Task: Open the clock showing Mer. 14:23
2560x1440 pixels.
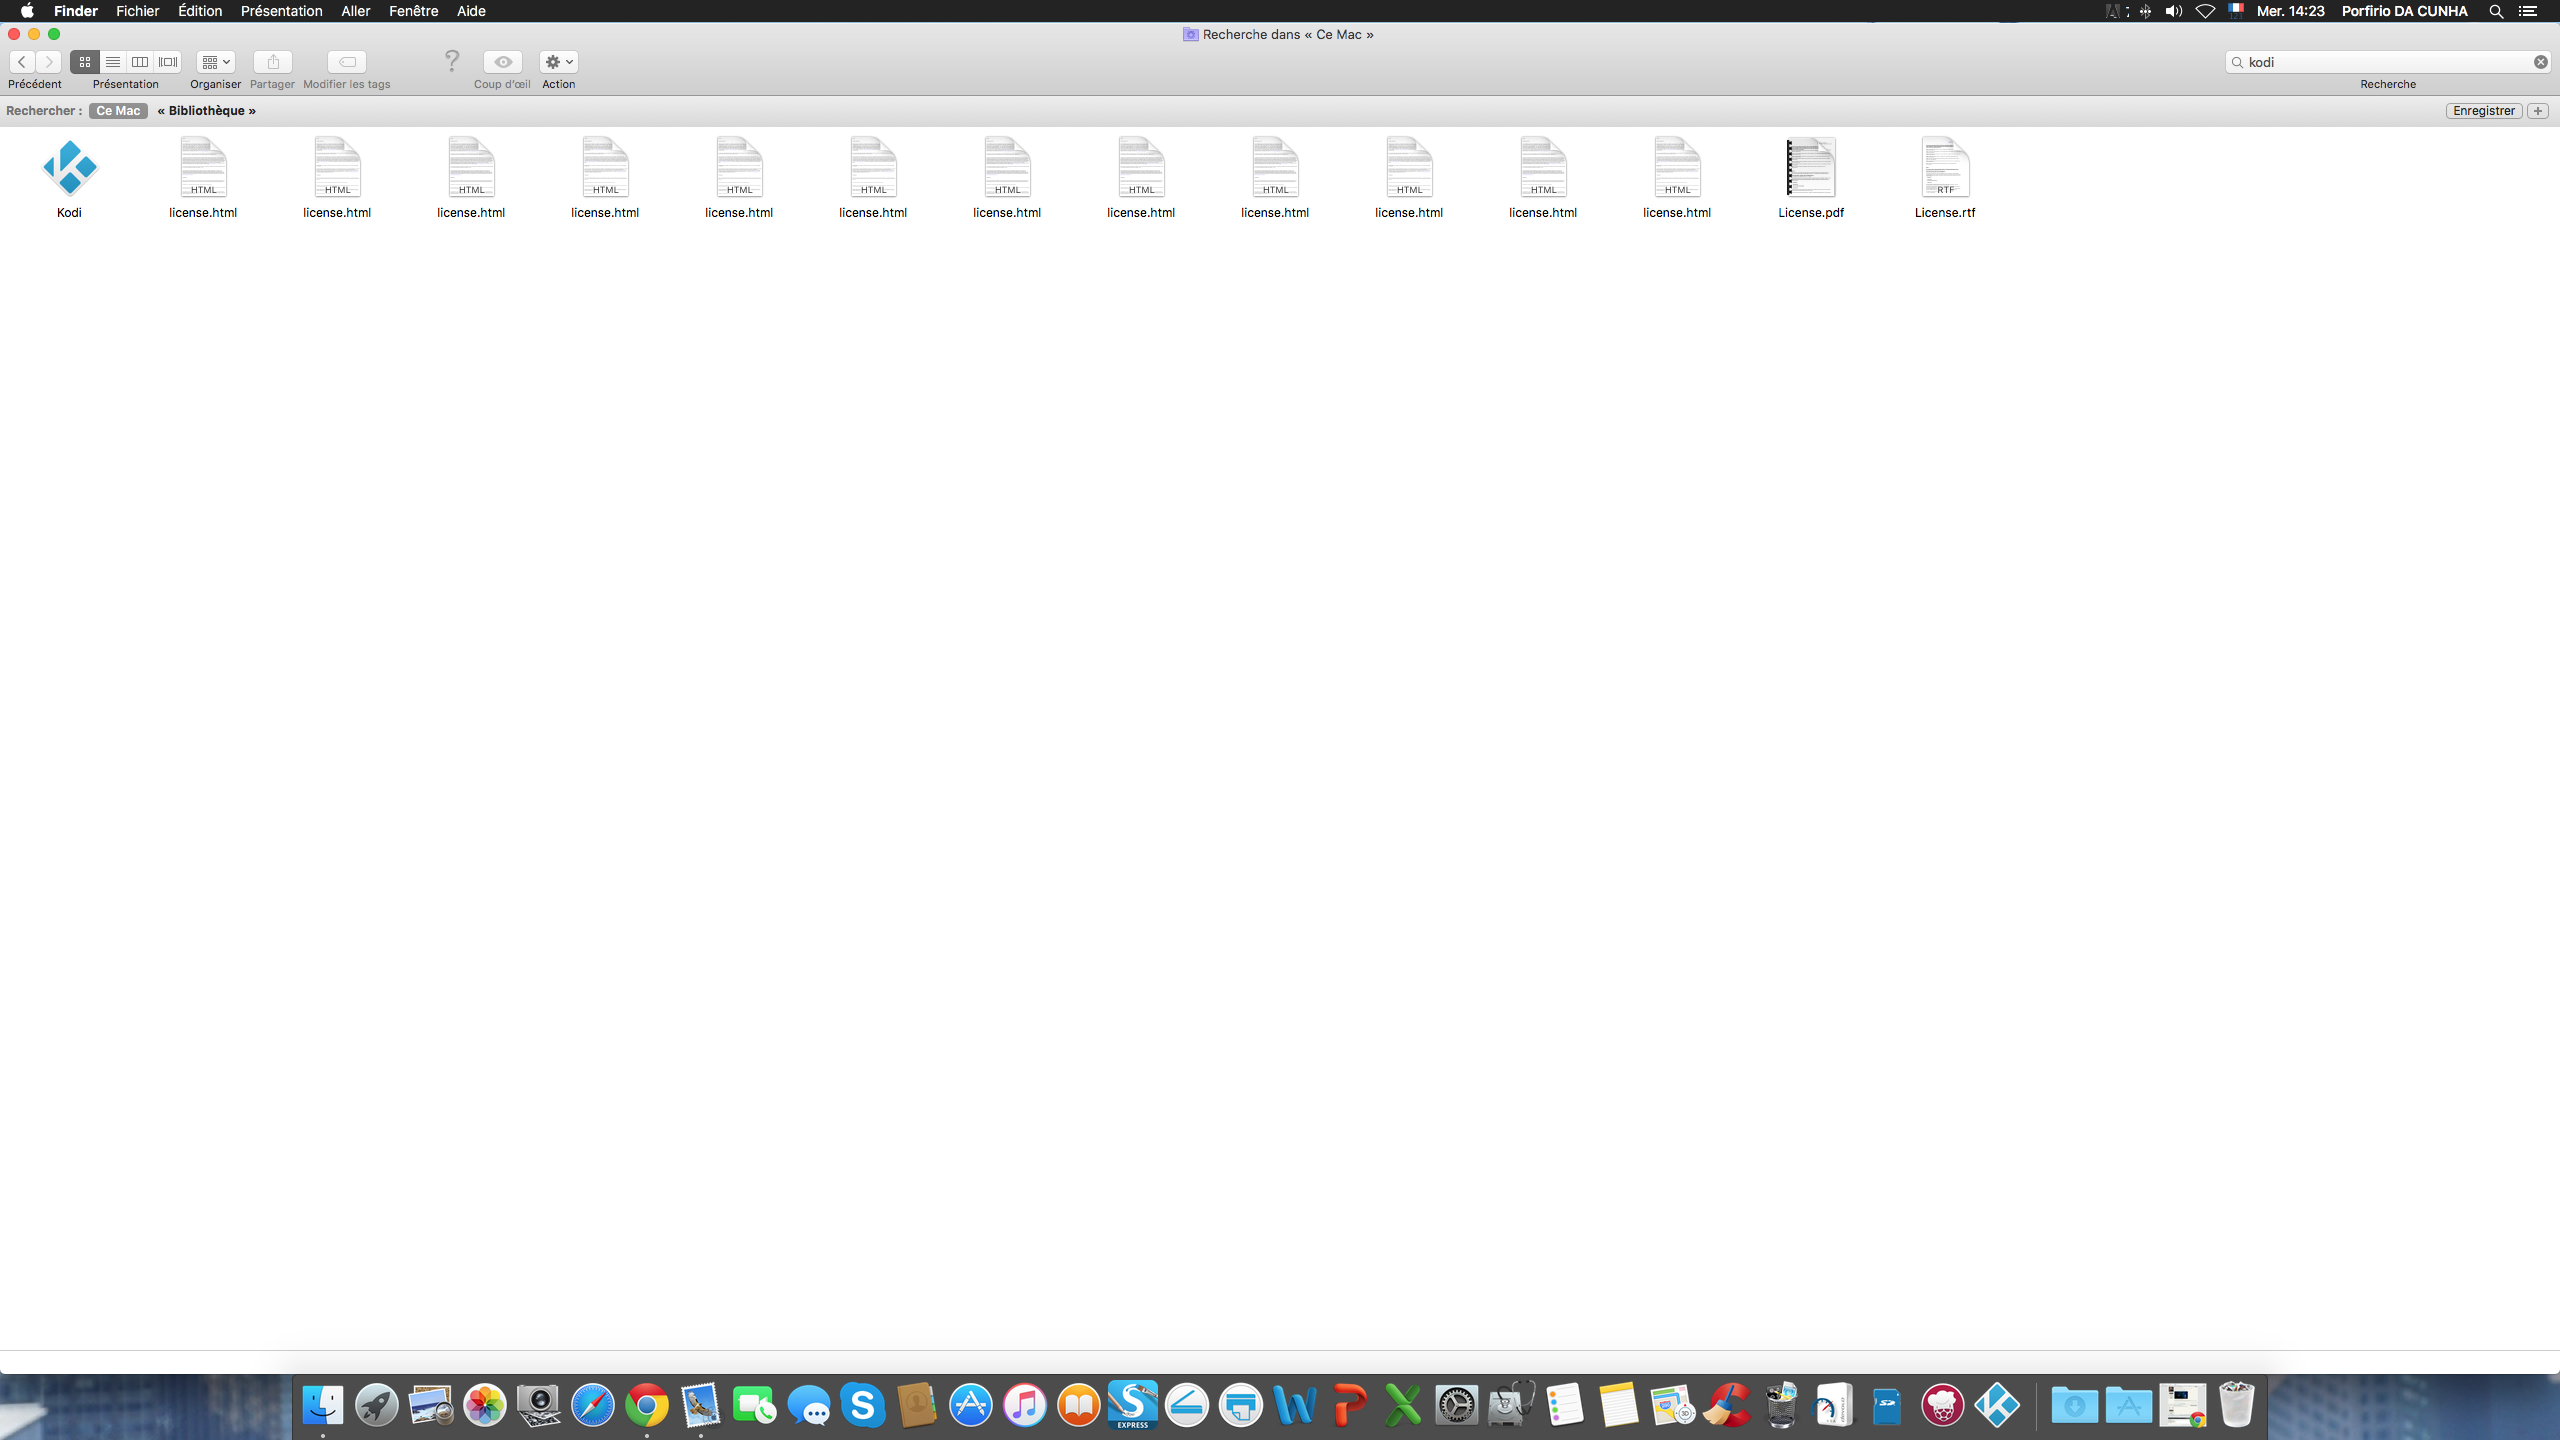Action: click(2290, 11)
